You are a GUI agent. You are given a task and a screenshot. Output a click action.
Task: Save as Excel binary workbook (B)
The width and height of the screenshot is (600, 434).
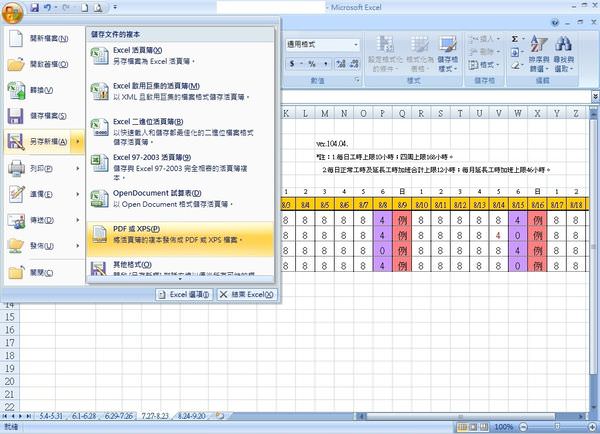click(180, 131)
